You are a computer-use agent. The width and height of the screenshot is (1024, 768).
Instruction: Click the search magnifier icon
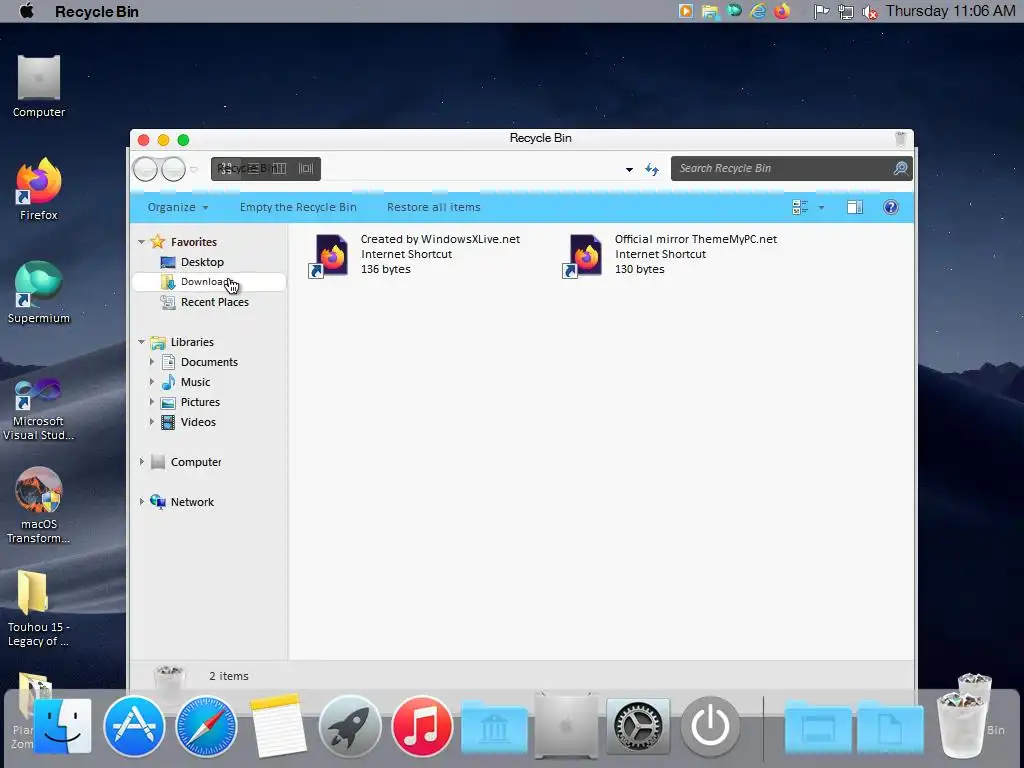901,168
